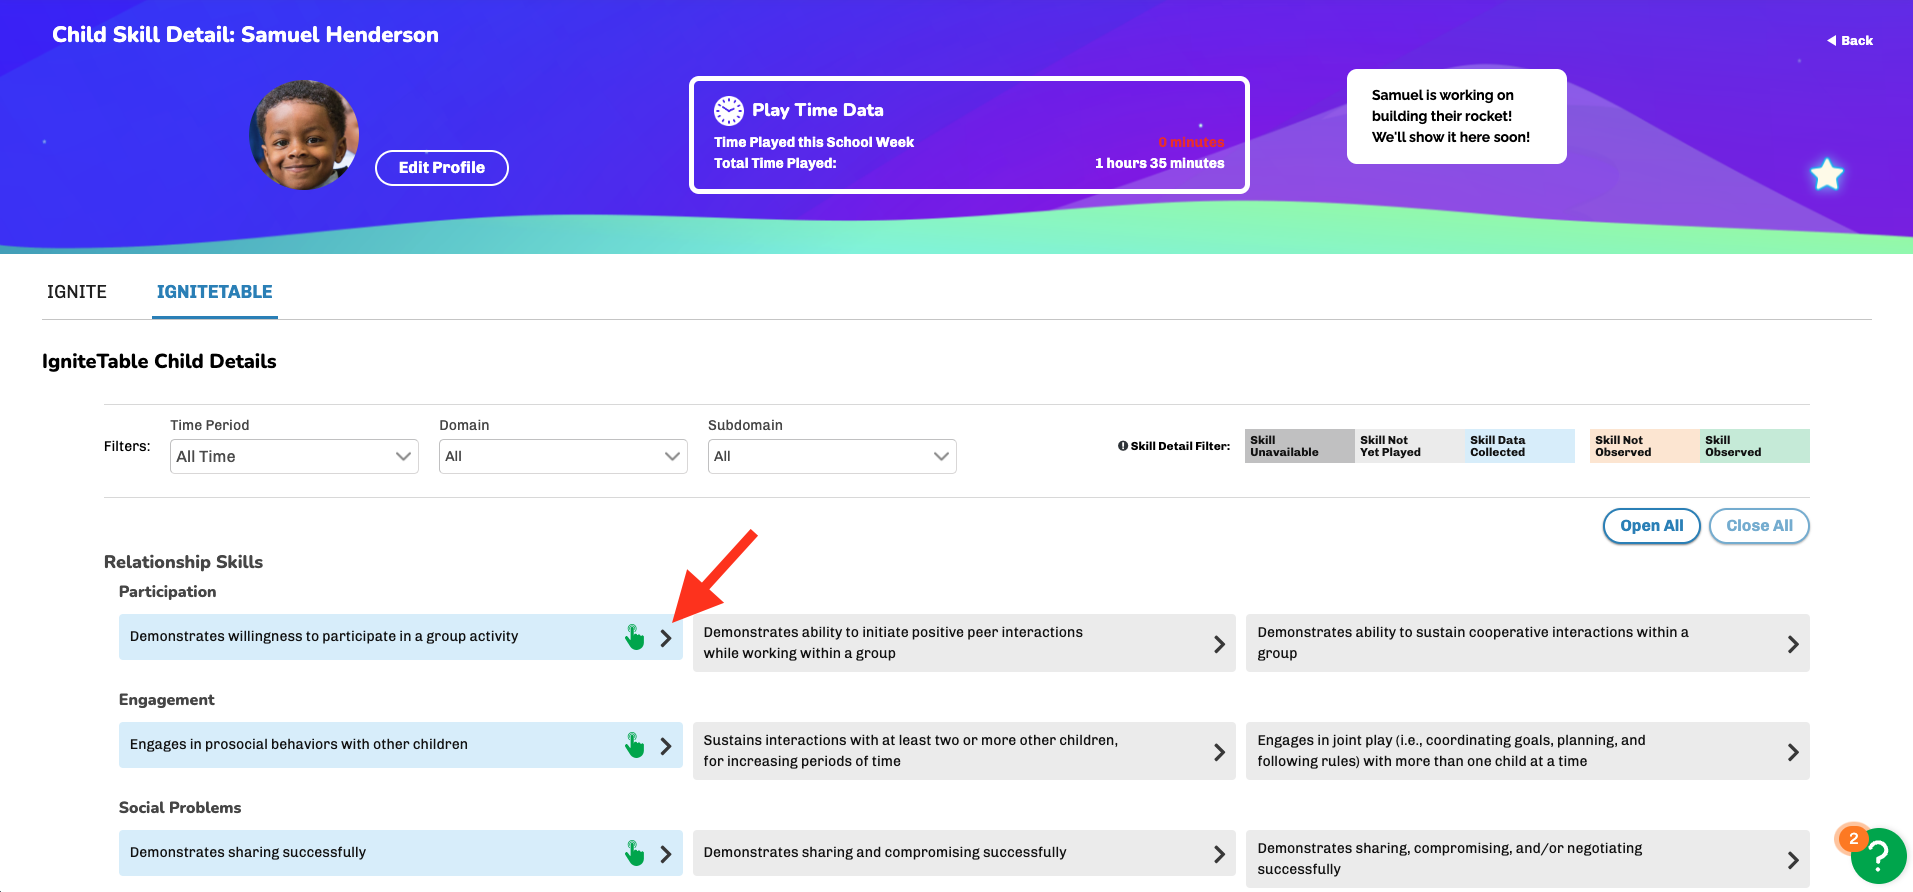Click the '1 hours 35 minutes' total time value
Screen dimensions: 1913x892
(1160, 163)
